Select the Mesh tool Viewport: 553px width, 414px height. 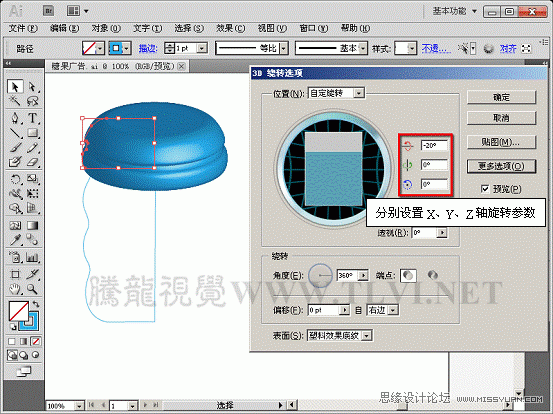[x=15, y=225]
